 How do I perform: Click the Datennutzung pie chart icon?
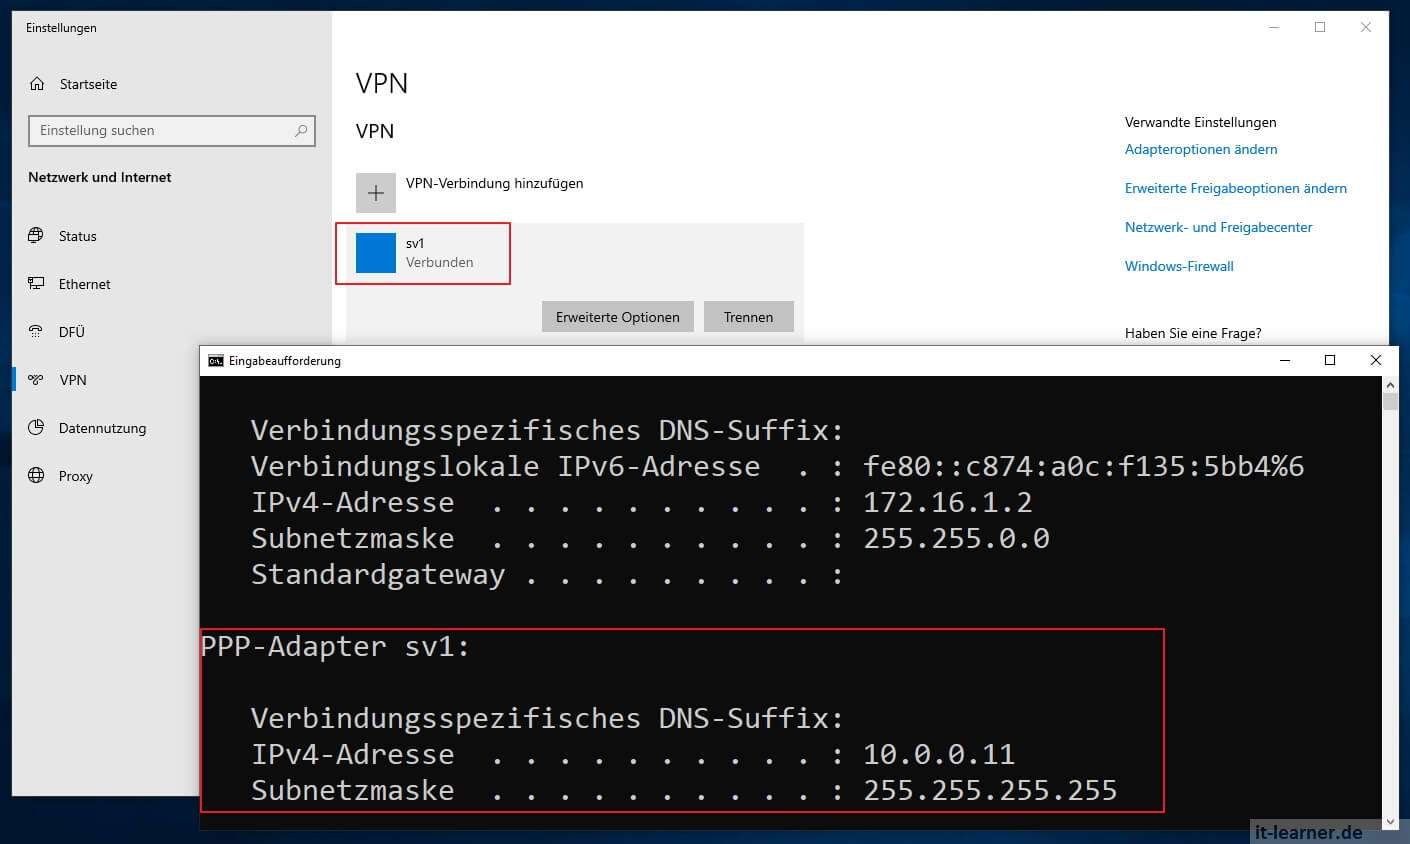[x=36, y=428]
